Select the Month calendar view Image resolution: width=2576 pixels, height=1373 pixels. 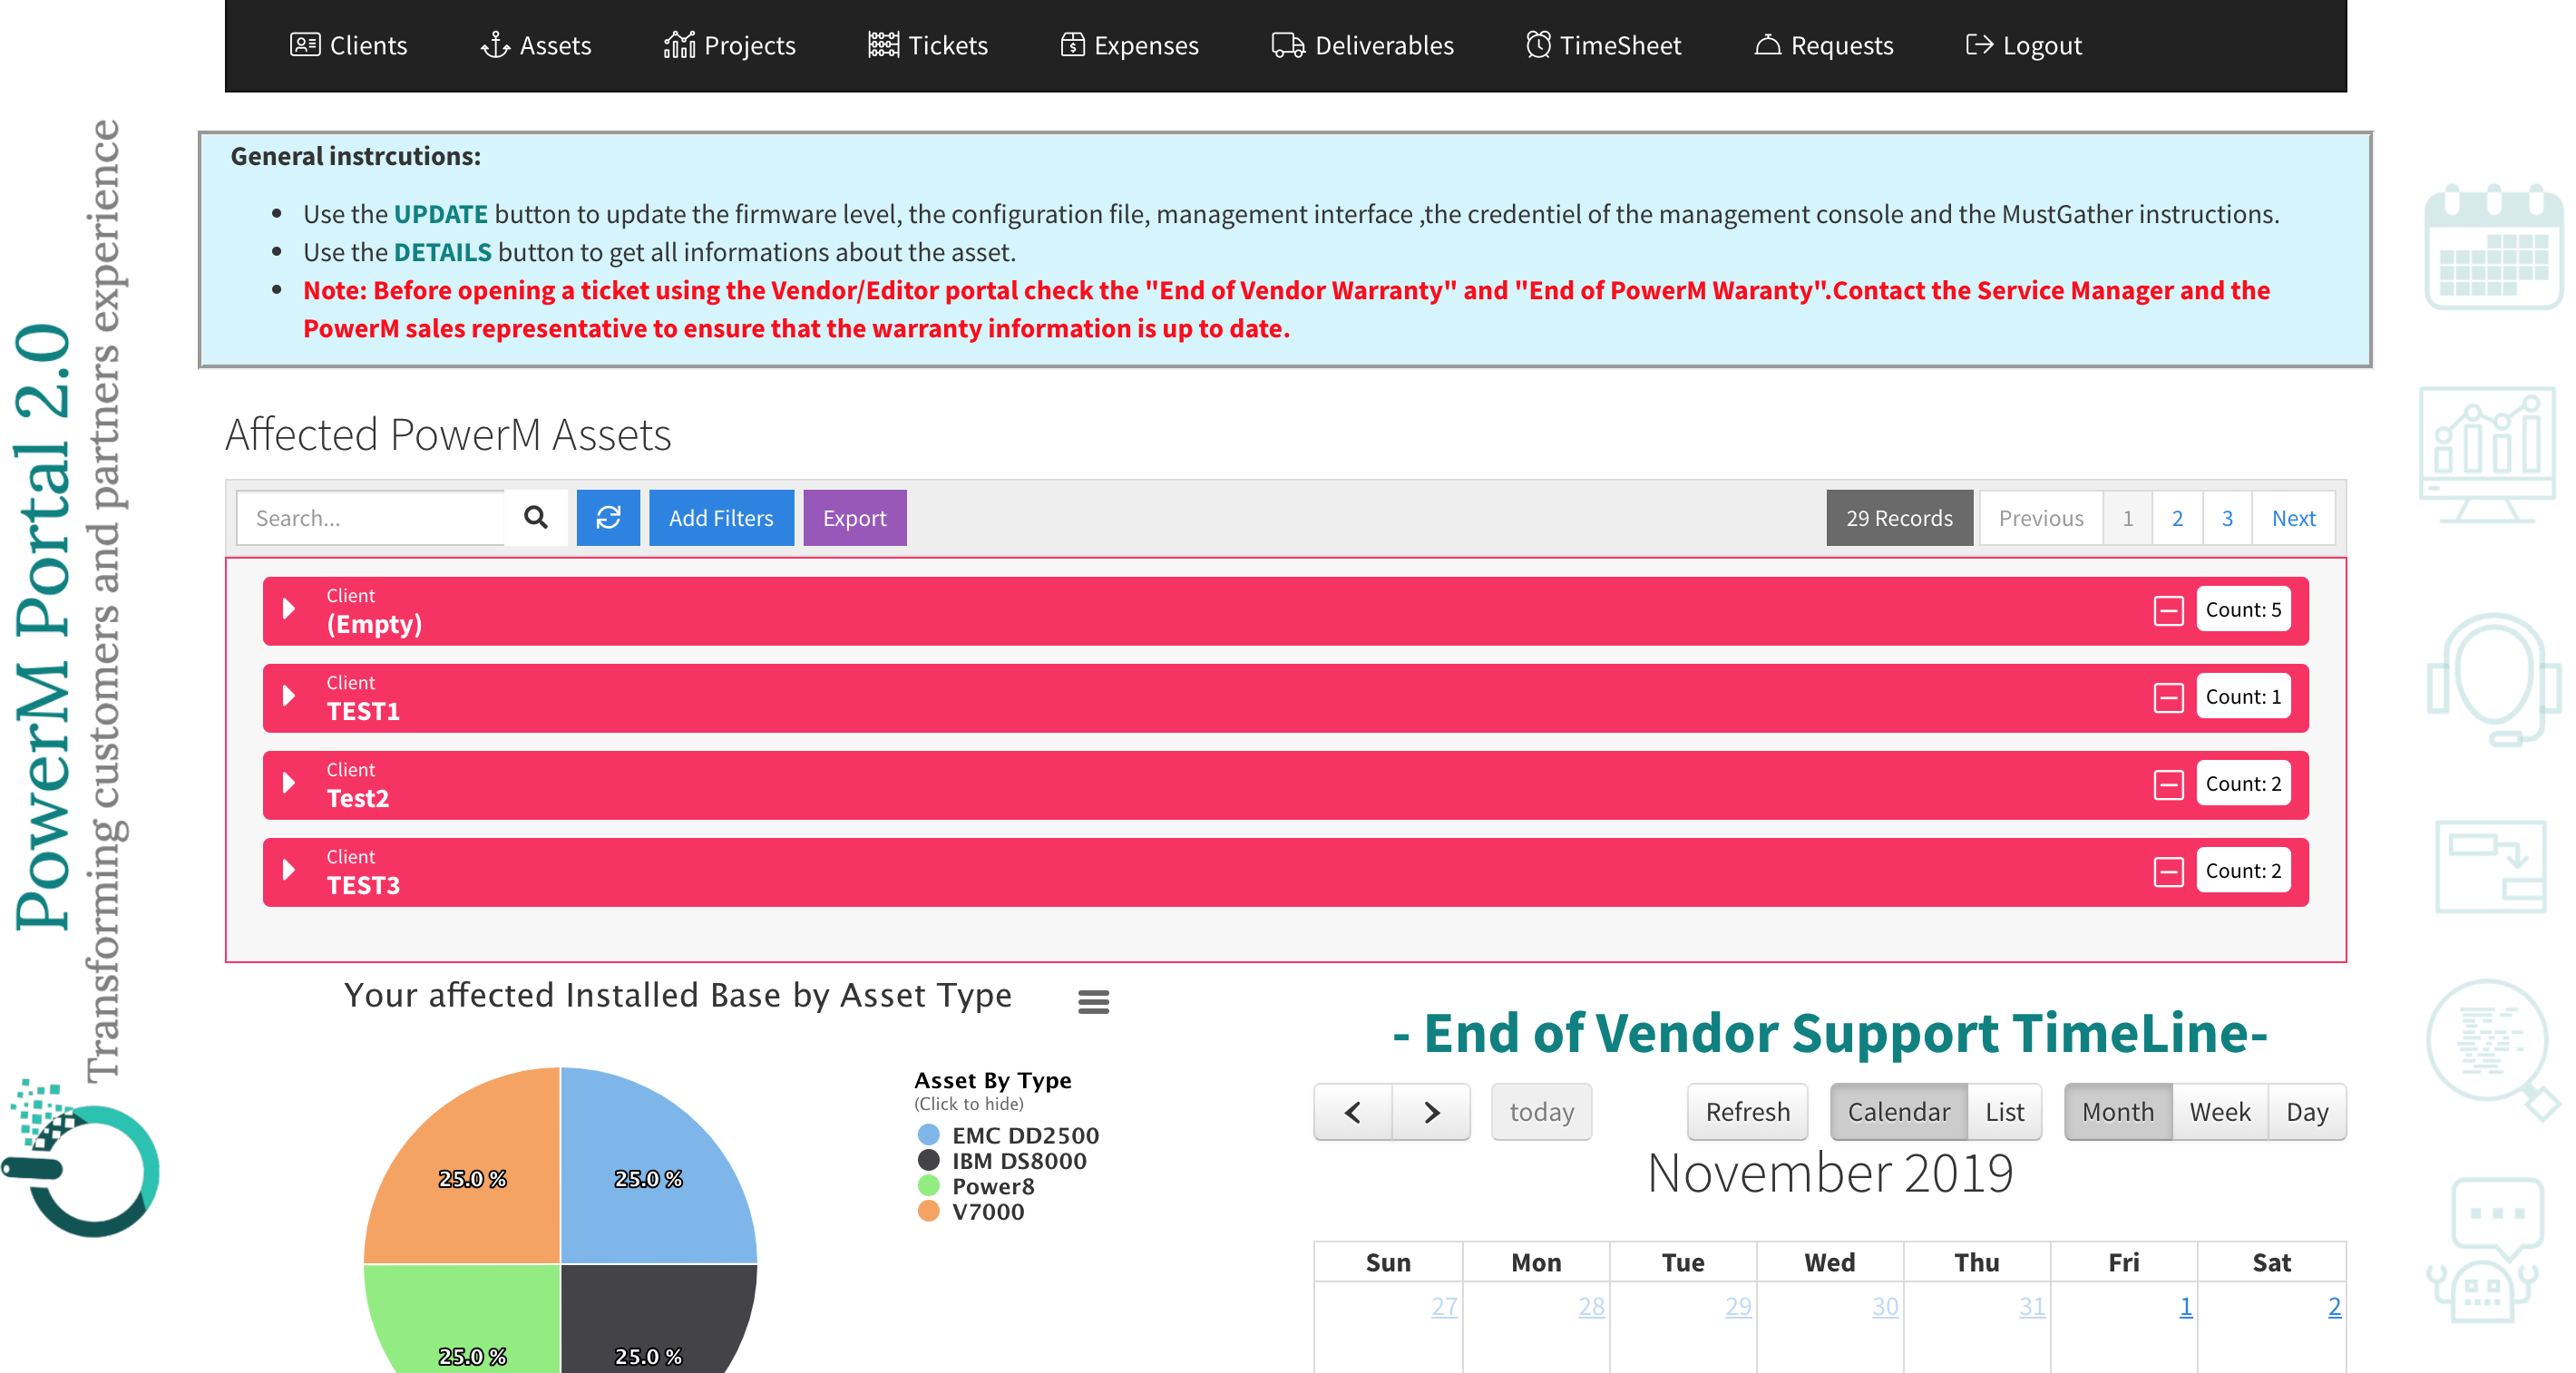click(x=2117, y=1111)
